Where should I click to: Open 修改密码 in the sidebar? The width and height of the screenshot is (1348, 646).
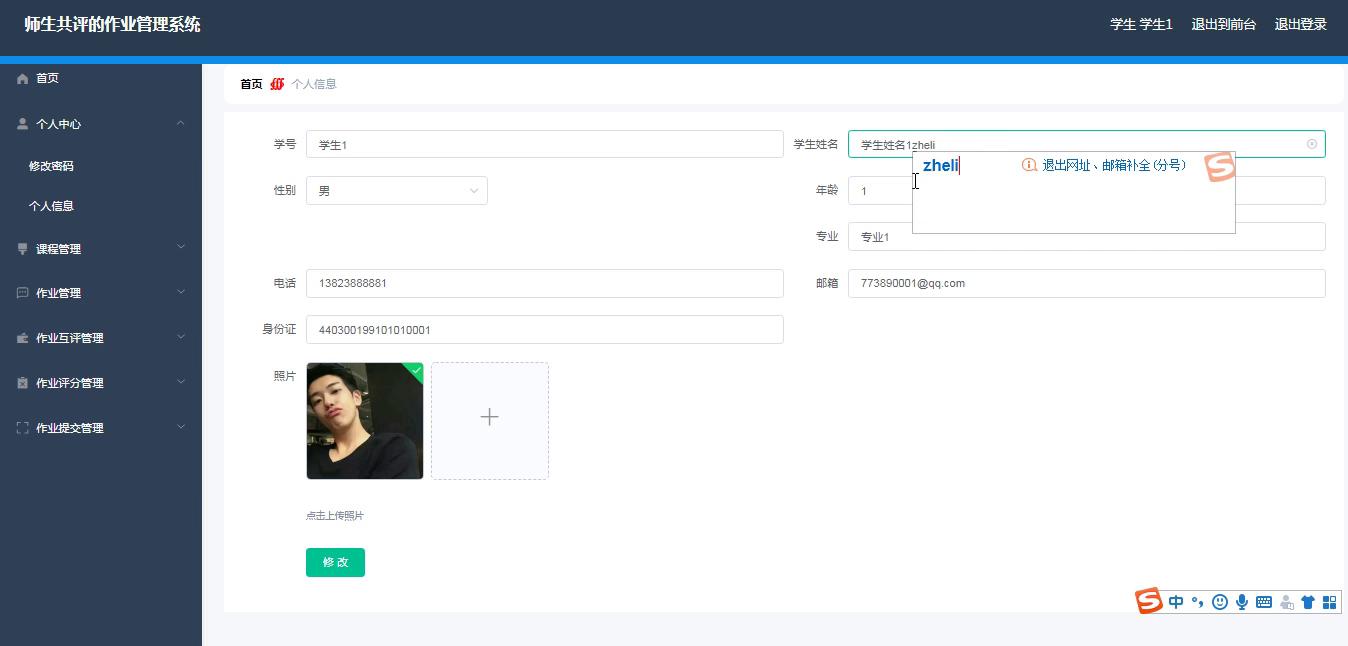tap(51, 166)
